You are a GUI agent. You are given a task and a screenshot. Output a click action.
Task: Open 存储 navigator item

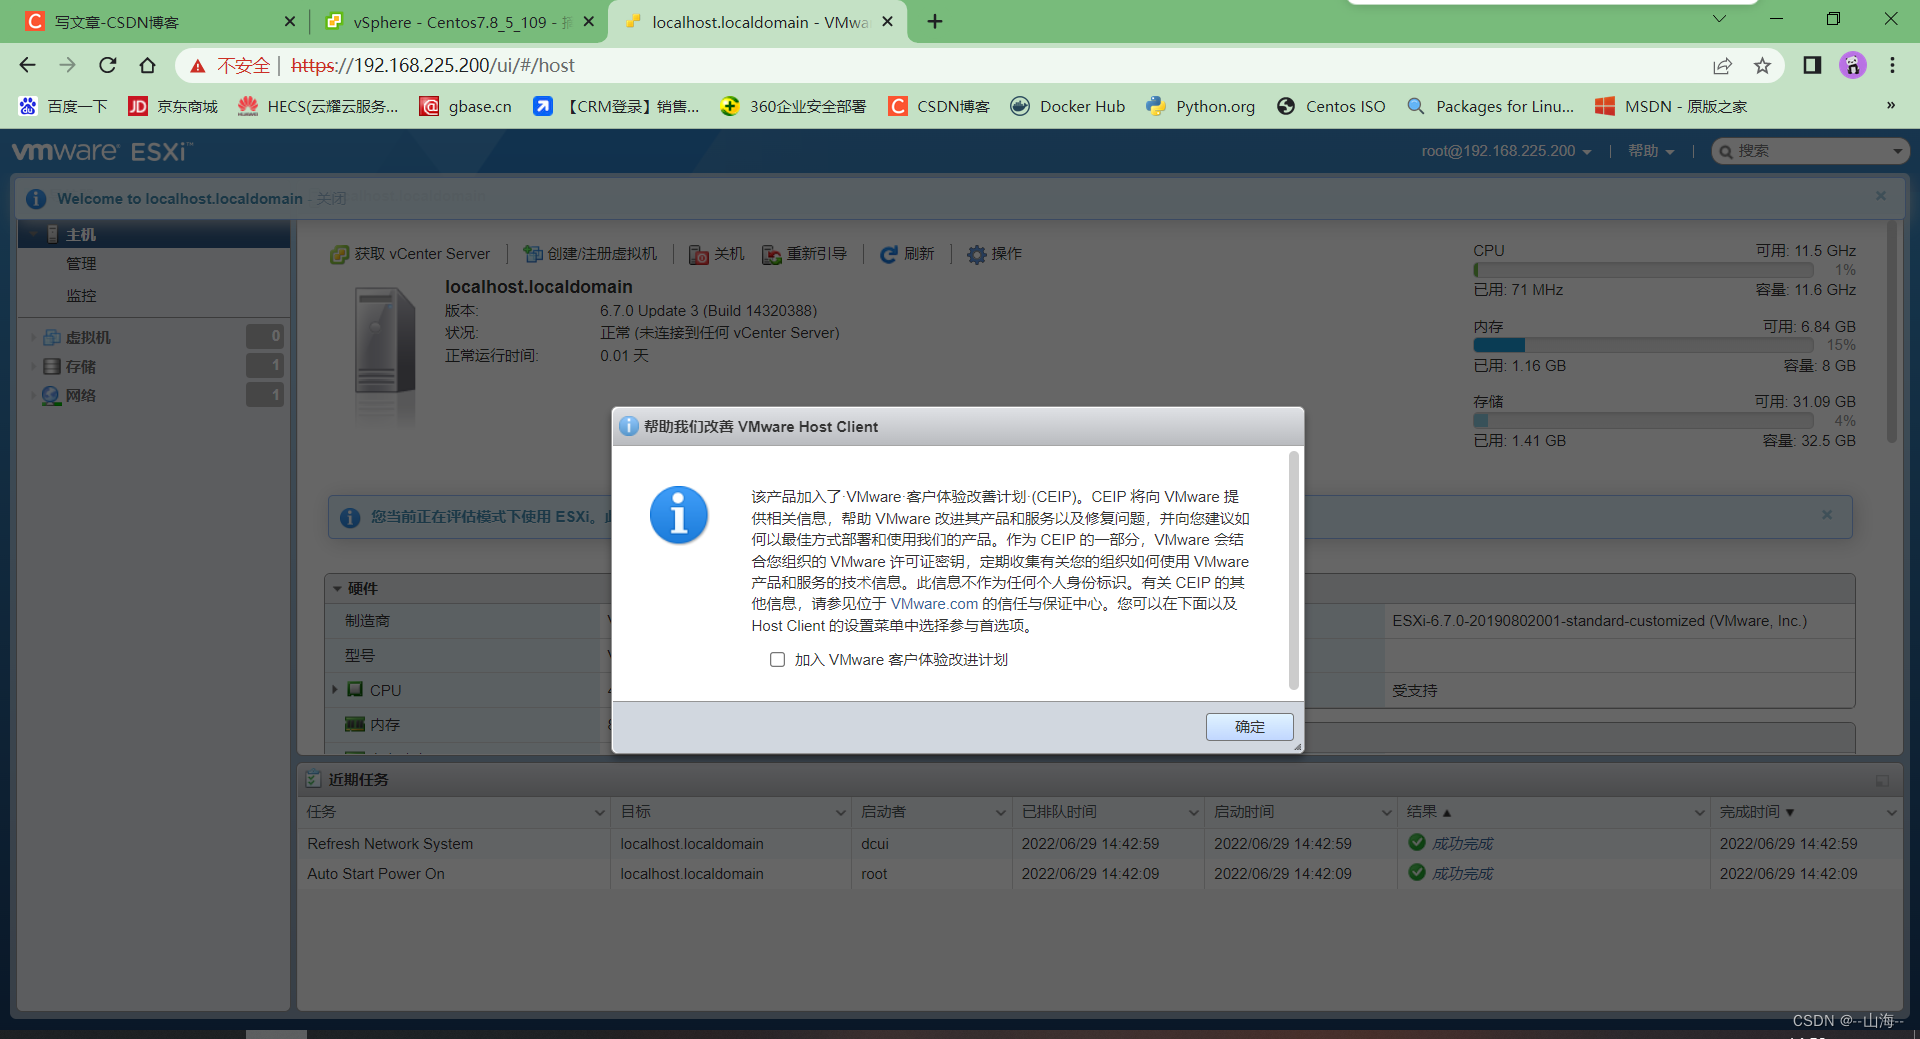tap(80, 366)
